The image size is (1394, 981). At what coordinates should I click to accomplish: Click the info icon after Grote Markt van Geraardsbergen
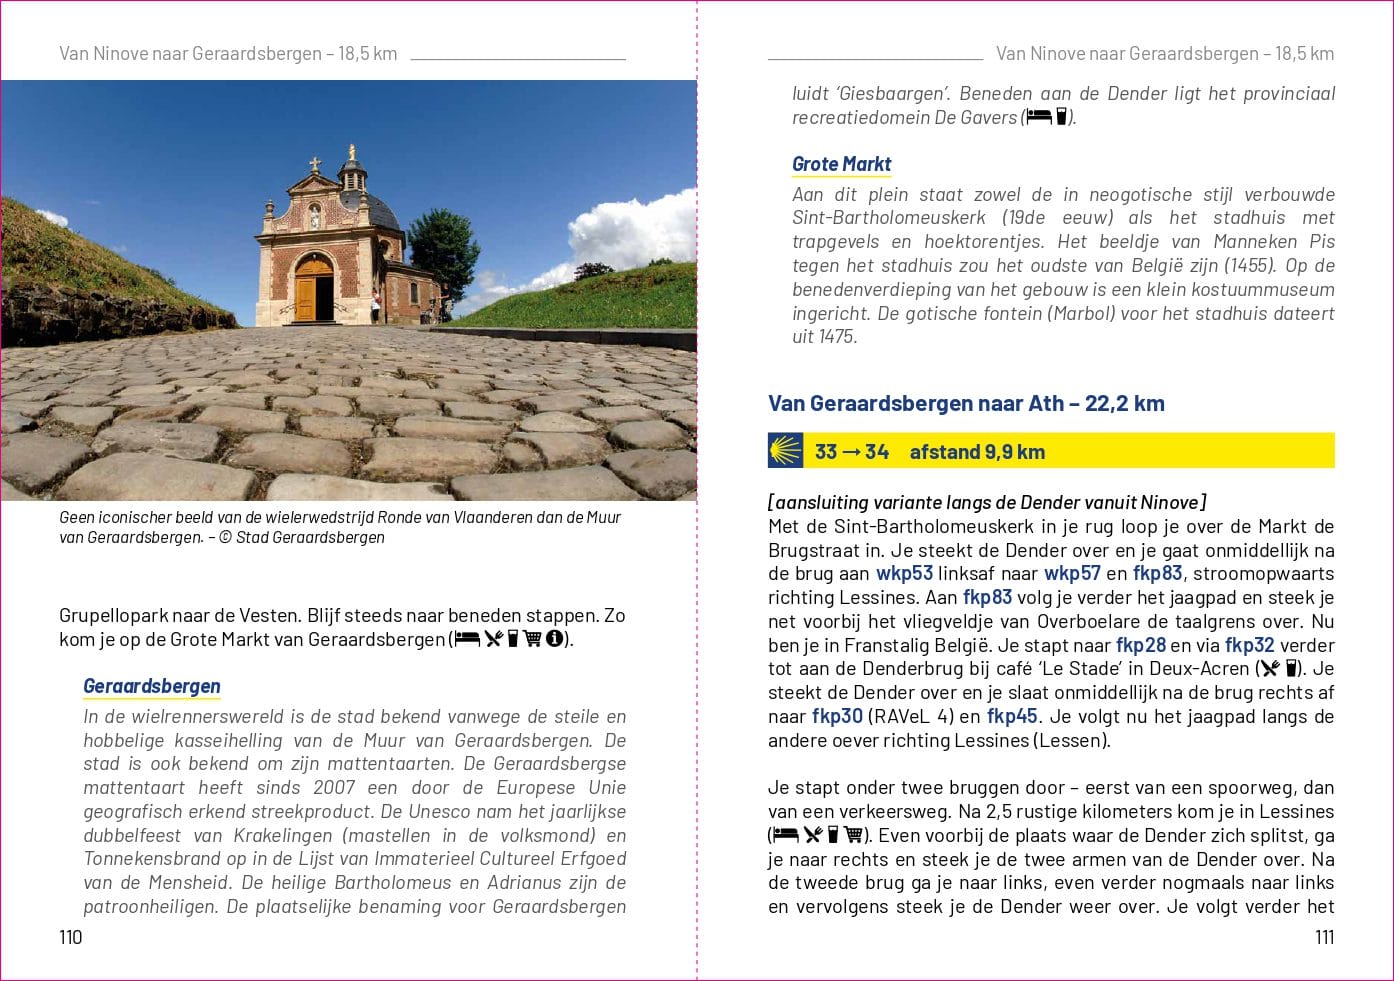[555, 639]
